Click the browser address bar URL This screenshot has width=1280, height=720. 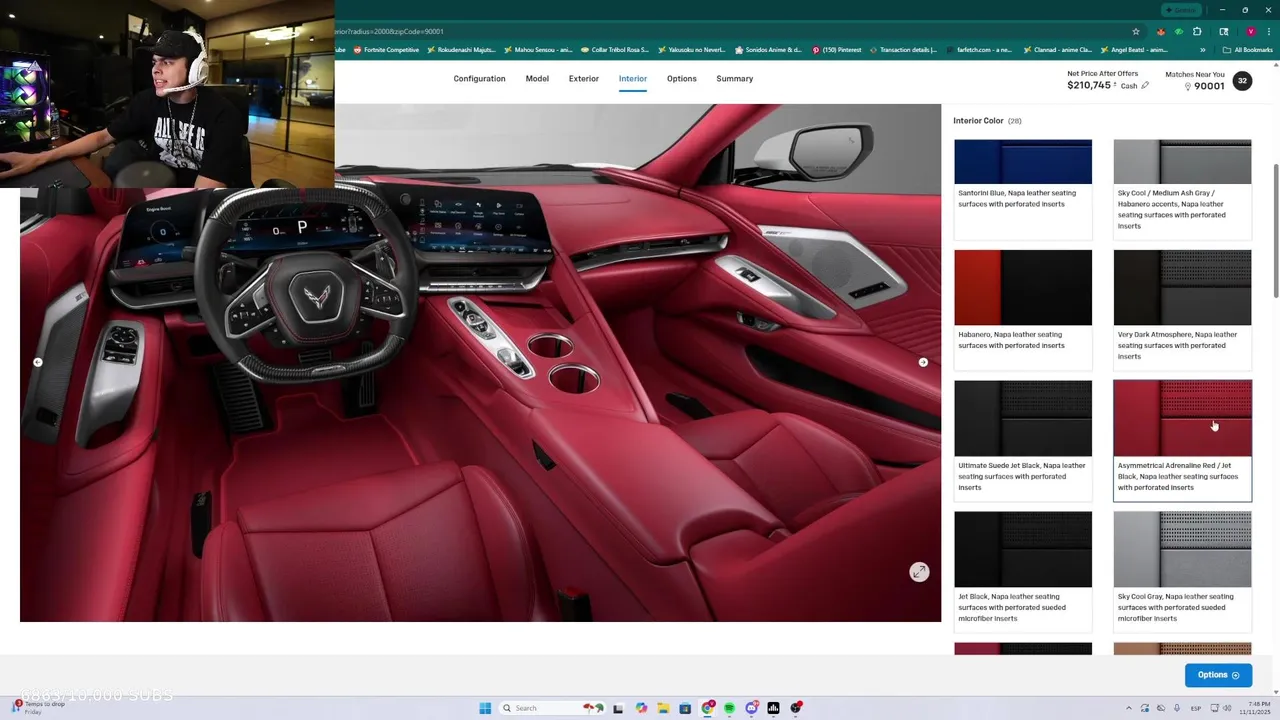point(390,31)
